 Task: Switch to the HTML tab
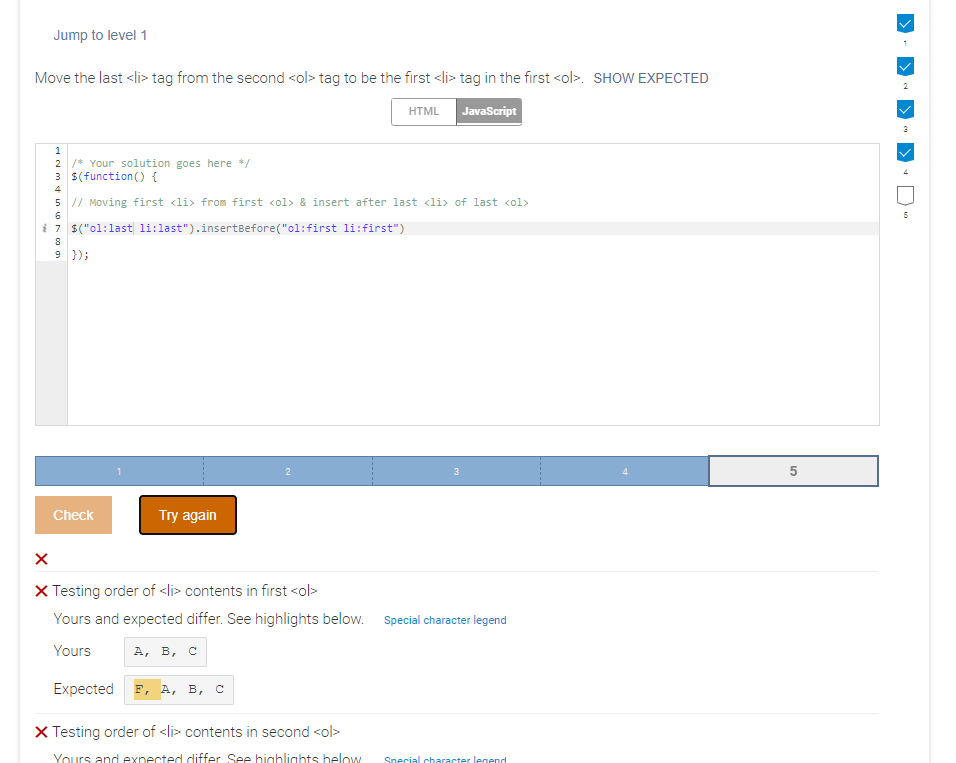(424, 112)
